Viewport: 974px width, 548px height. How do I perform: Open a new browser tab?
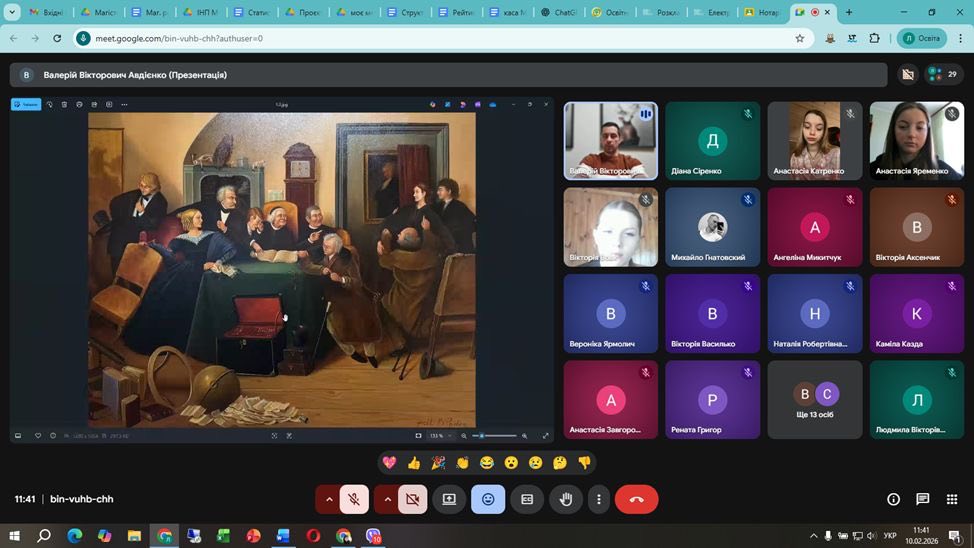coord(849,12)
